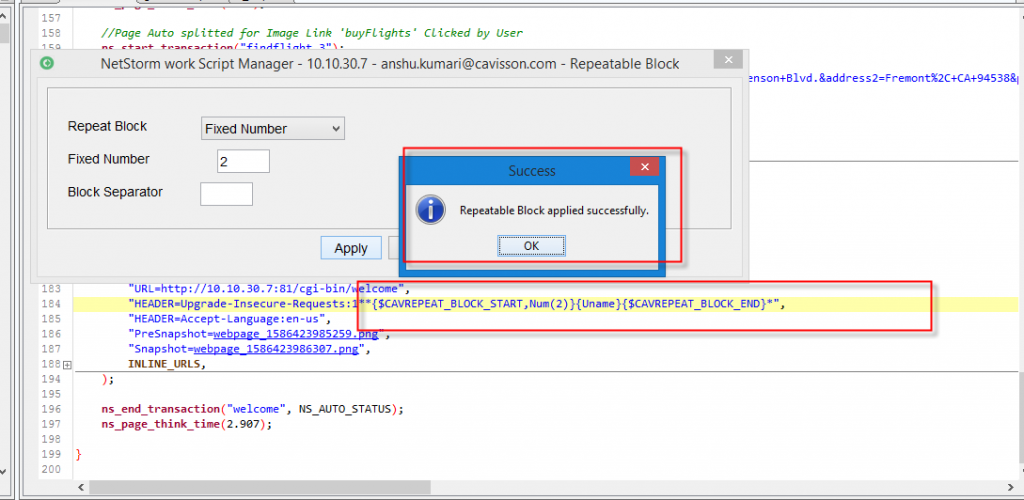Click the Apply button
The image size is (1024, 500).
click(350, 248)
